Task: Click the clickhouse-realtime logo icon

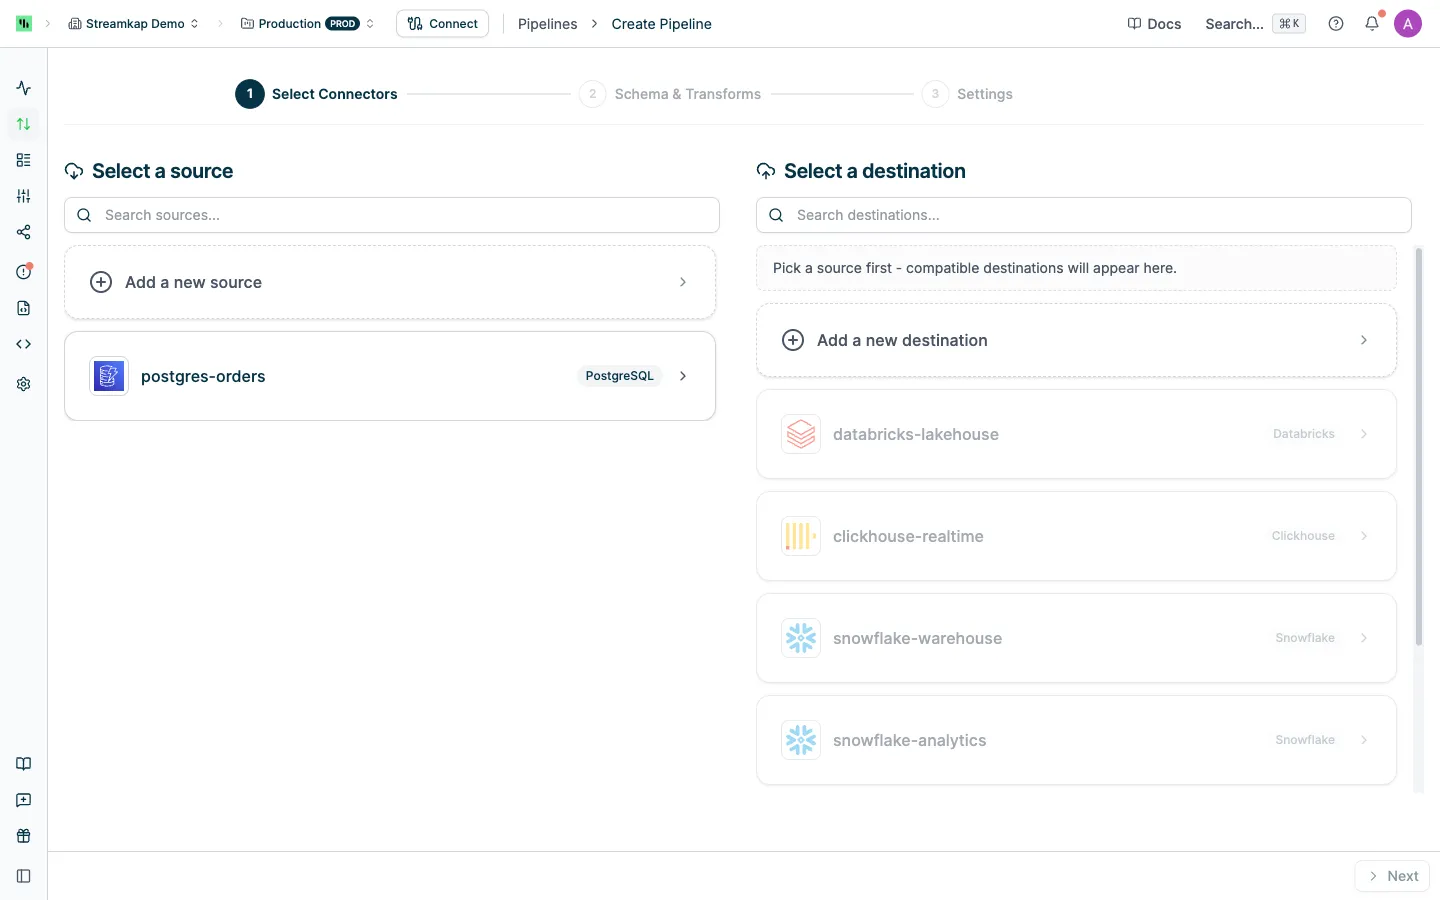Action: point(801,536)
